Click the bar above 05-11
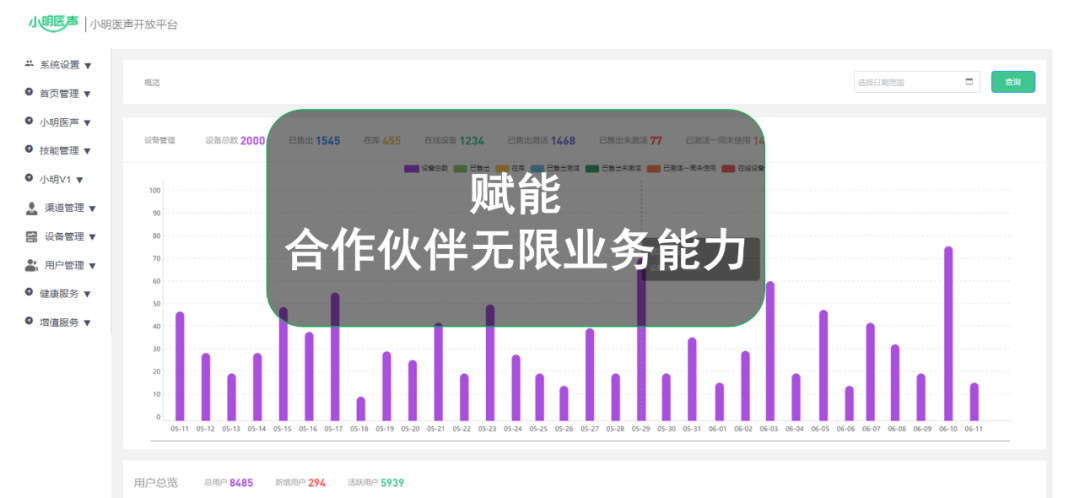The width and height of the screenshot is (1080, 498). coord(180,366)
